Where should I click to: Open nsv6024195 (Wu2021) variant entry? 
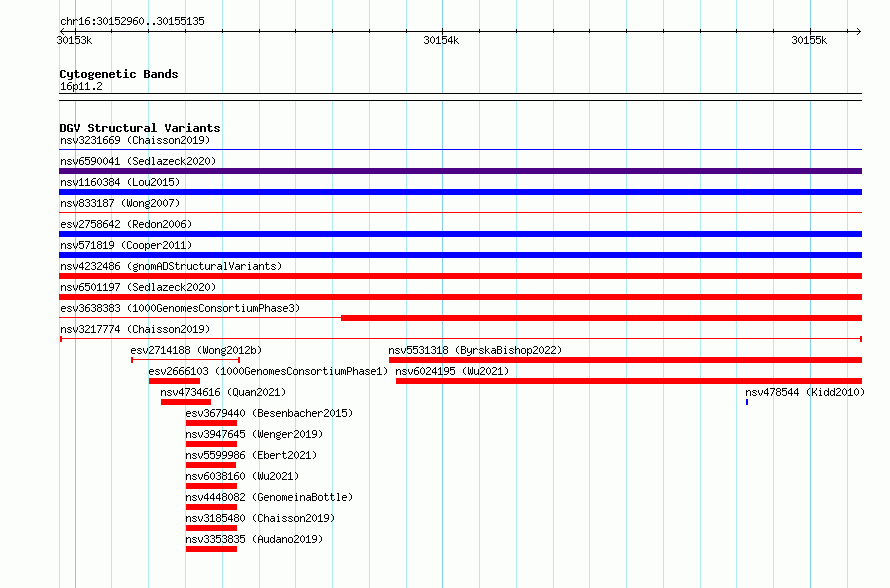click(x=452, y=371)
